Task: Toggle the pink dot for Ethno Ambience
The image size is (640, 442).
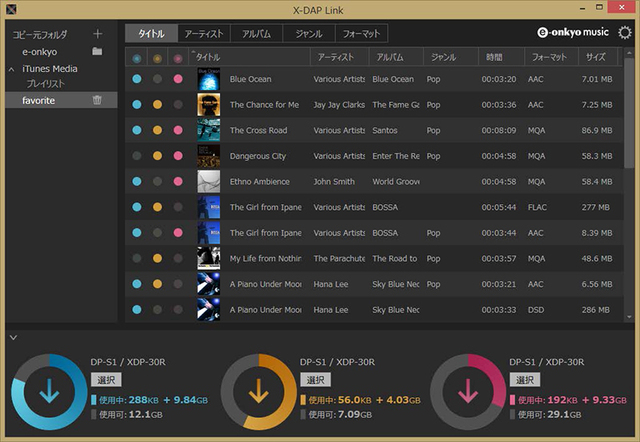Action: pyautogui.click(x=178, y=182)
